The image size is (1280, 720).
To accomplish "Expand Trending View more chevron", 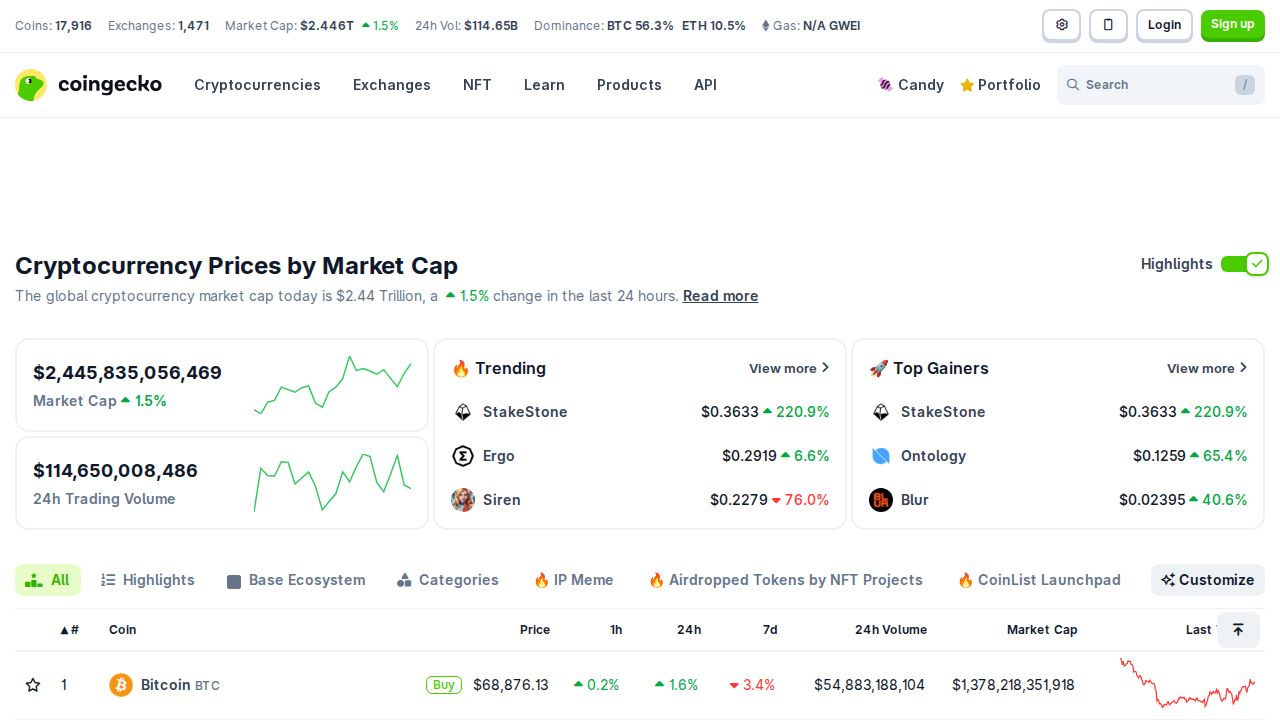I will click(825, 368).
